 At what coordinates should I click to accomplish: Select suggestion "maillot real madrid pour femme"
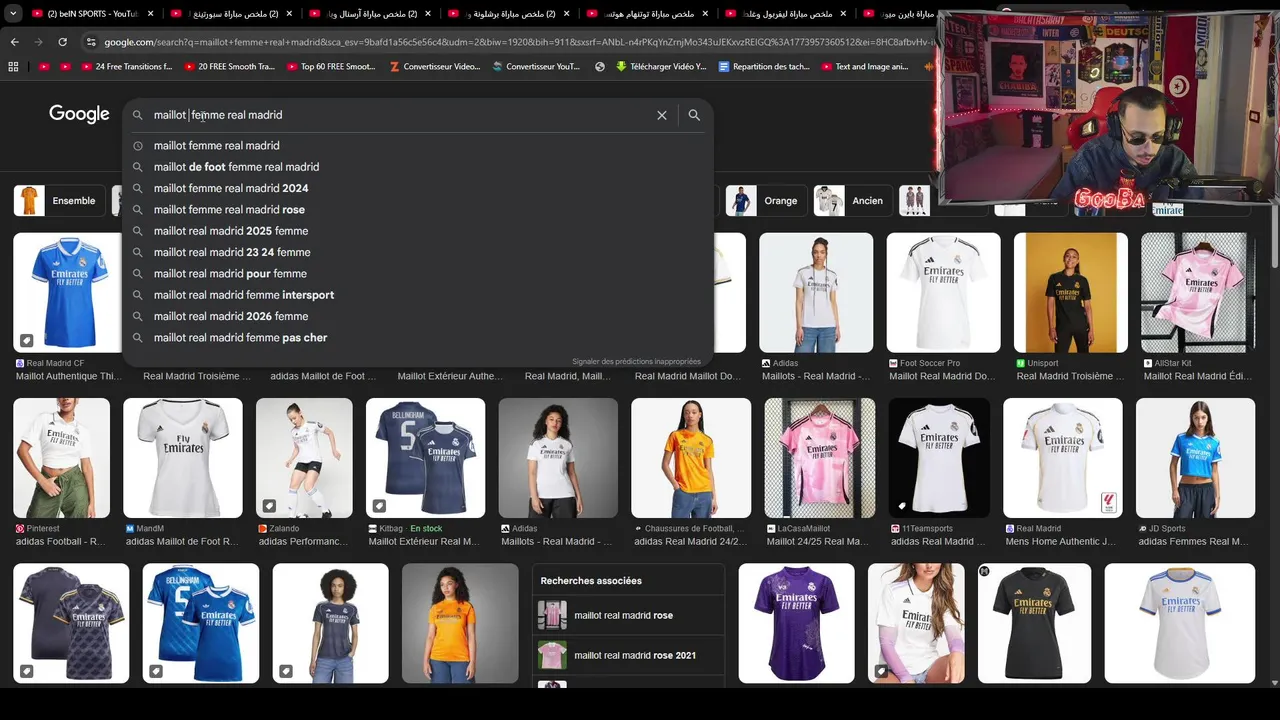coord(418,274)
